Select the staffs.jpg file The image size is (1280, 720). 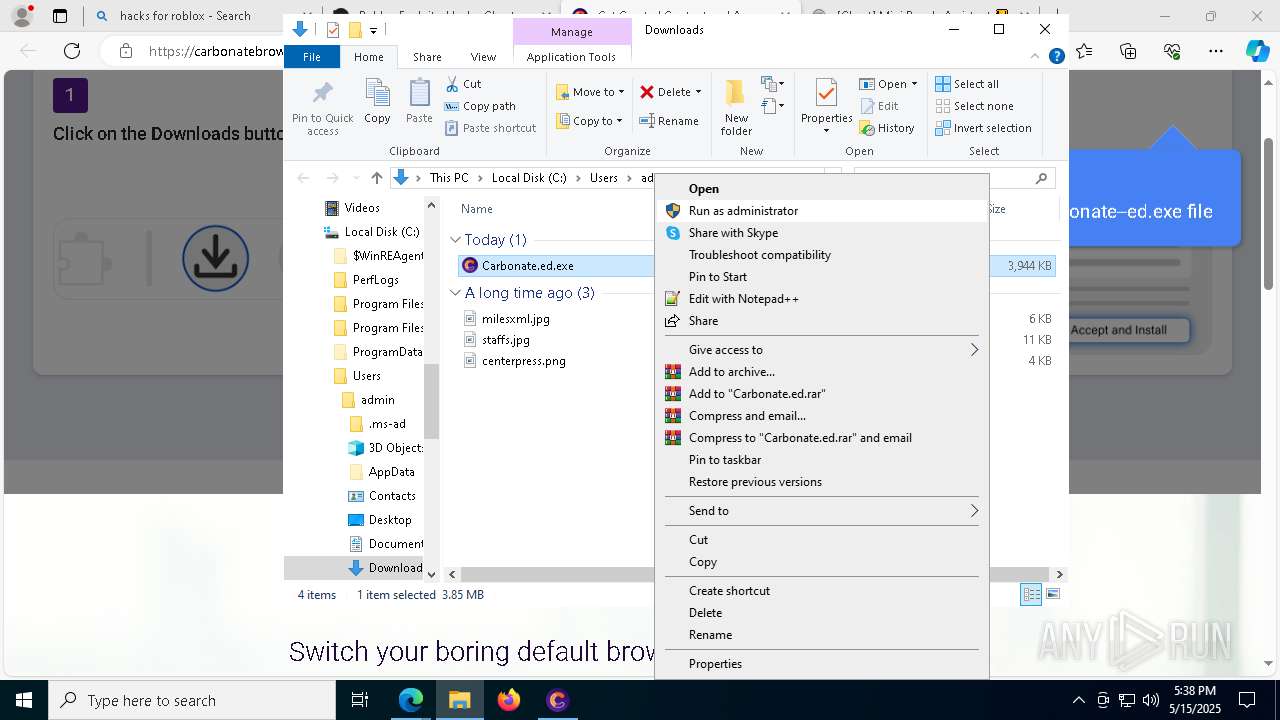[506, 340]
